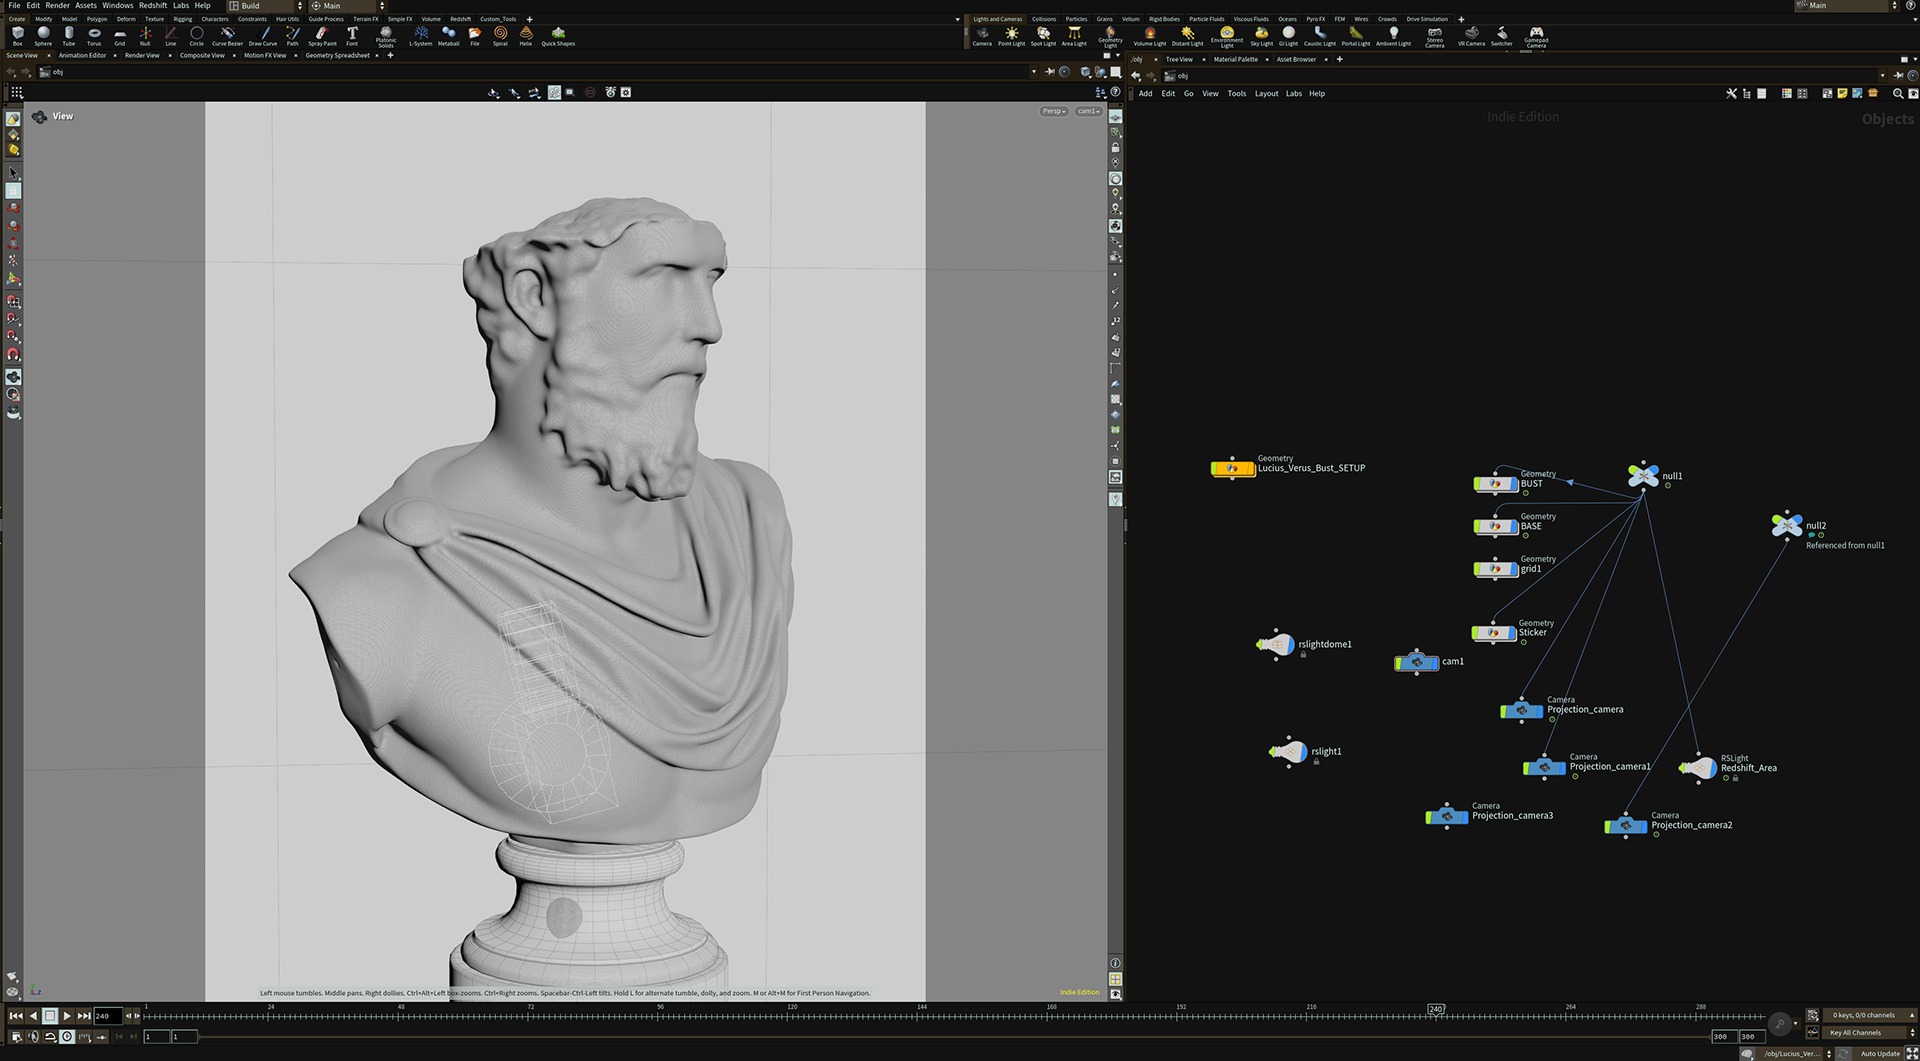The width and height of the screenshot is (1920, 1061).
Task: Toggle audio on the playbar
Action: coord(33,1037)
